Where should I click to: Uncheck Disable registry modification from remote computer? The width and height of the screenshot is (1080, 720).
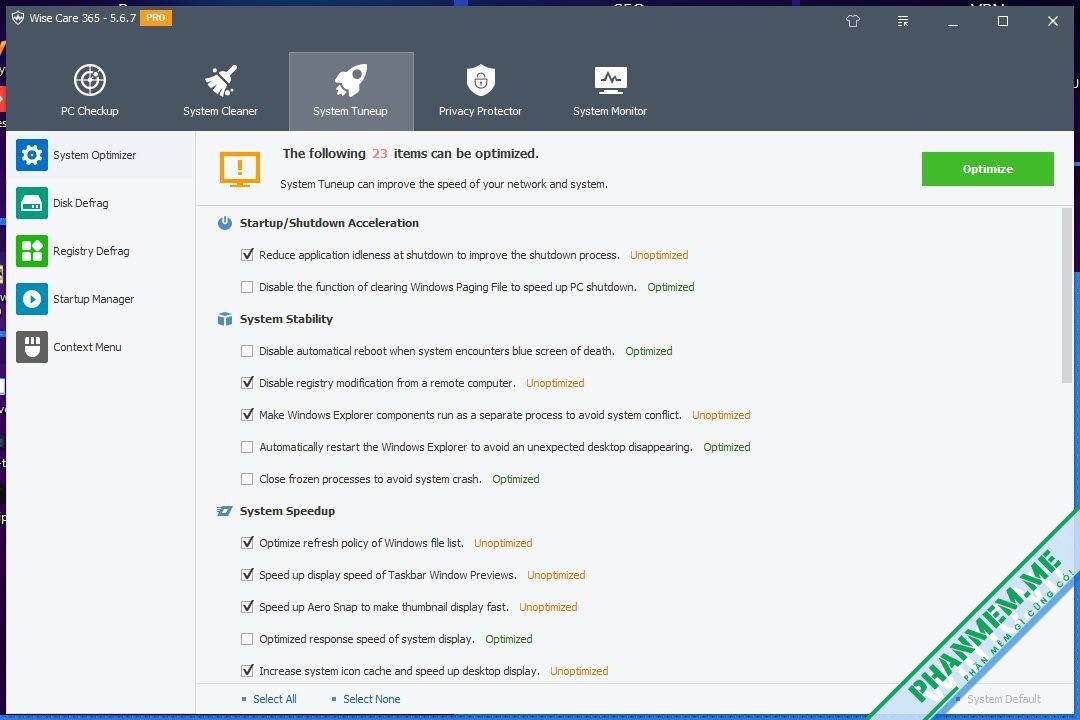[247, 383]
